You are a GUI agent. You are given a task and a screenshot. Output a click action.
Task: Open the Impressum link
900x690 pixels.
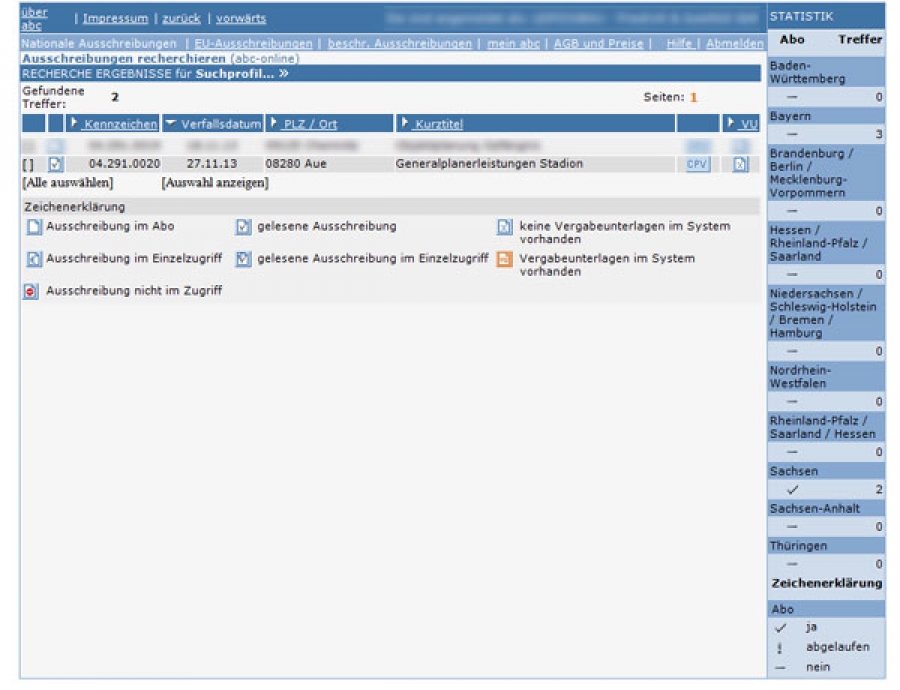115,18
